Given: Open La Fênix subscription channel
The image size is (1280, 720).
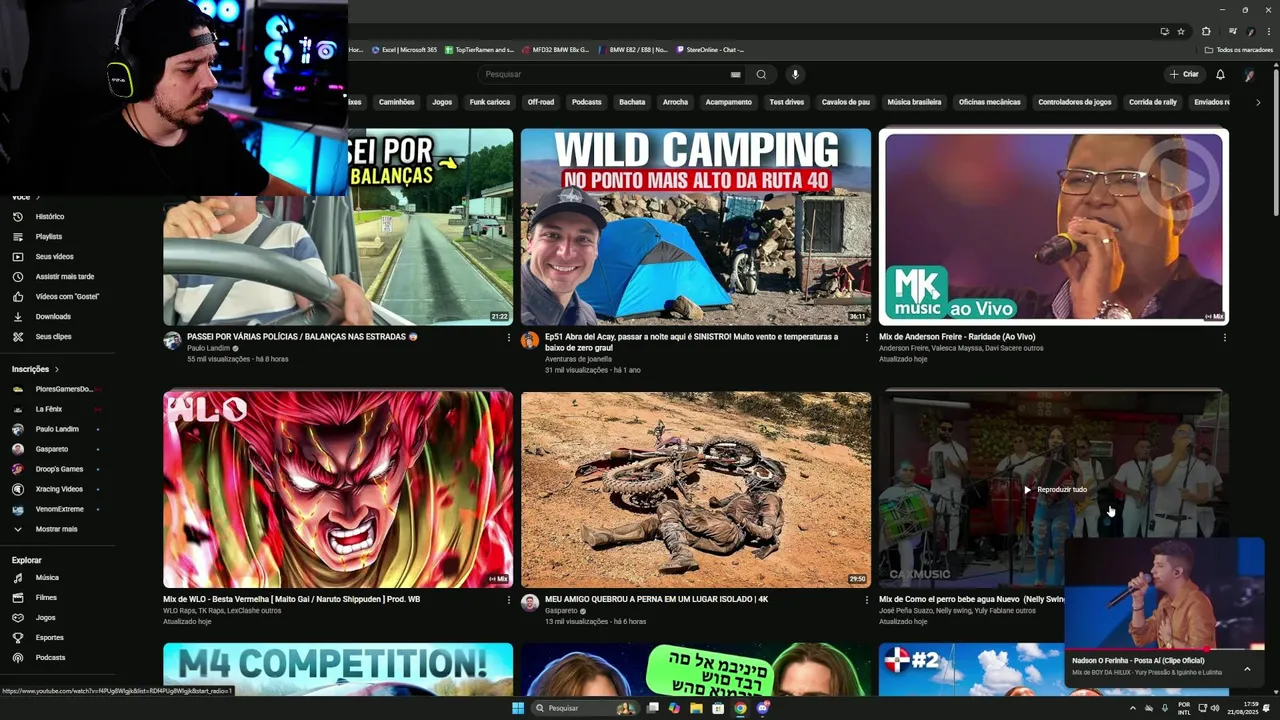Looking at the screenshot, I should coord(49,409).
